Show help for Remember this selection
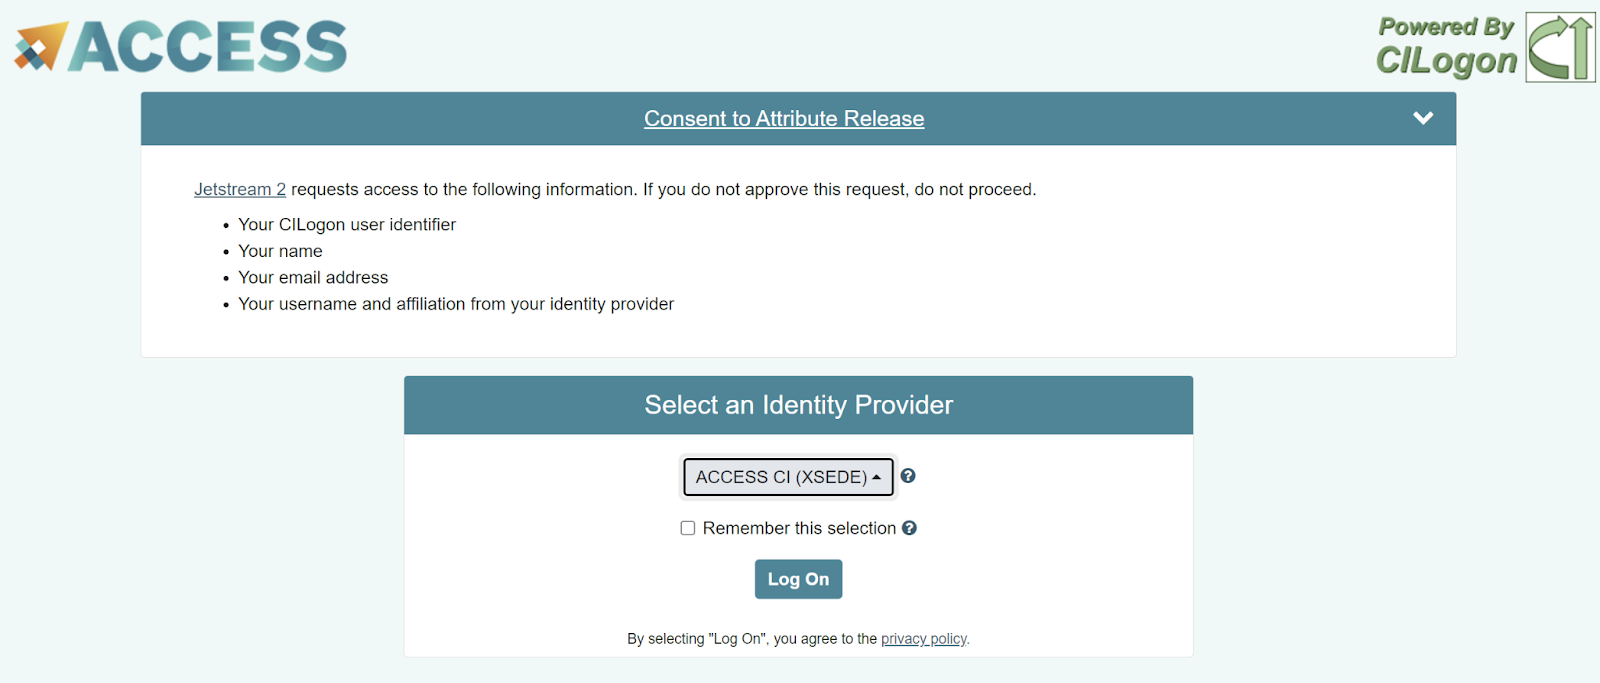1600x683 pixels. pos(909,528)
